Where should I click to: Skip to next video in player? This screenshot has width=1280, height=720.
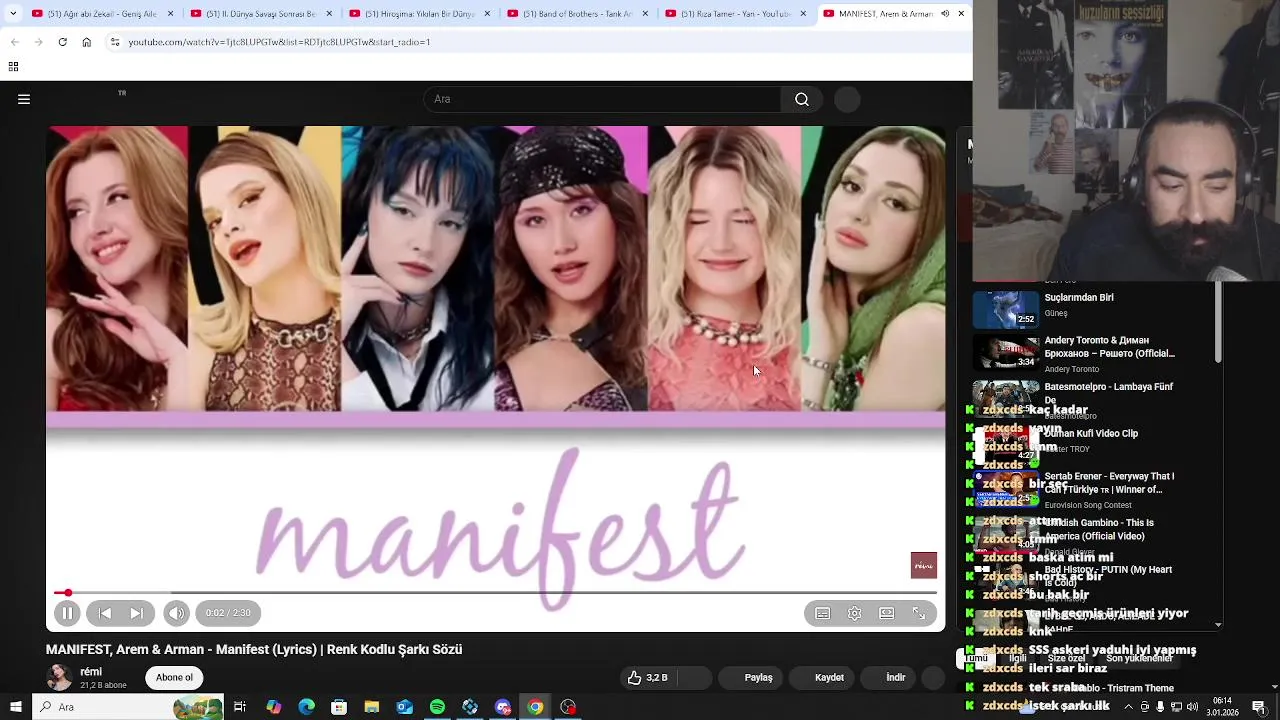click(x=137, y=613)
